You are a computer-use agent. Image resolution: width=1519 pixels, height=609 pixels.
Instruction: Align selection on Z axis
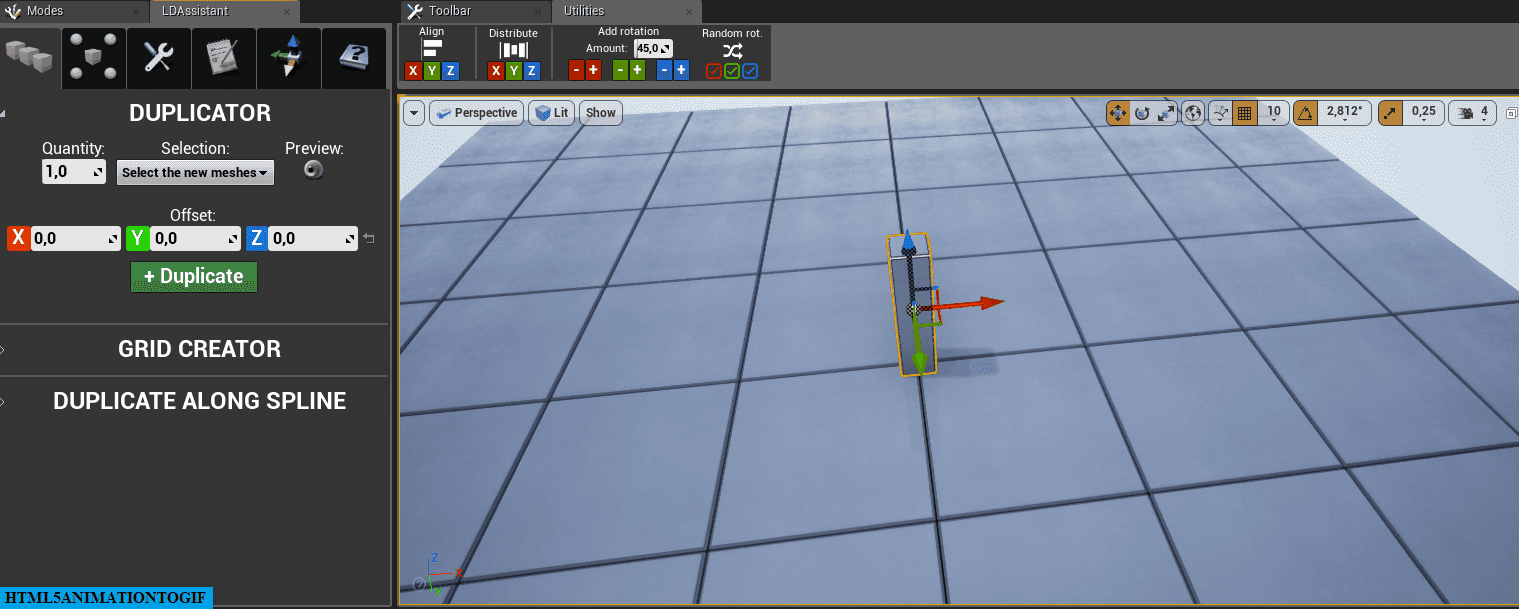[x=450, y=71]
